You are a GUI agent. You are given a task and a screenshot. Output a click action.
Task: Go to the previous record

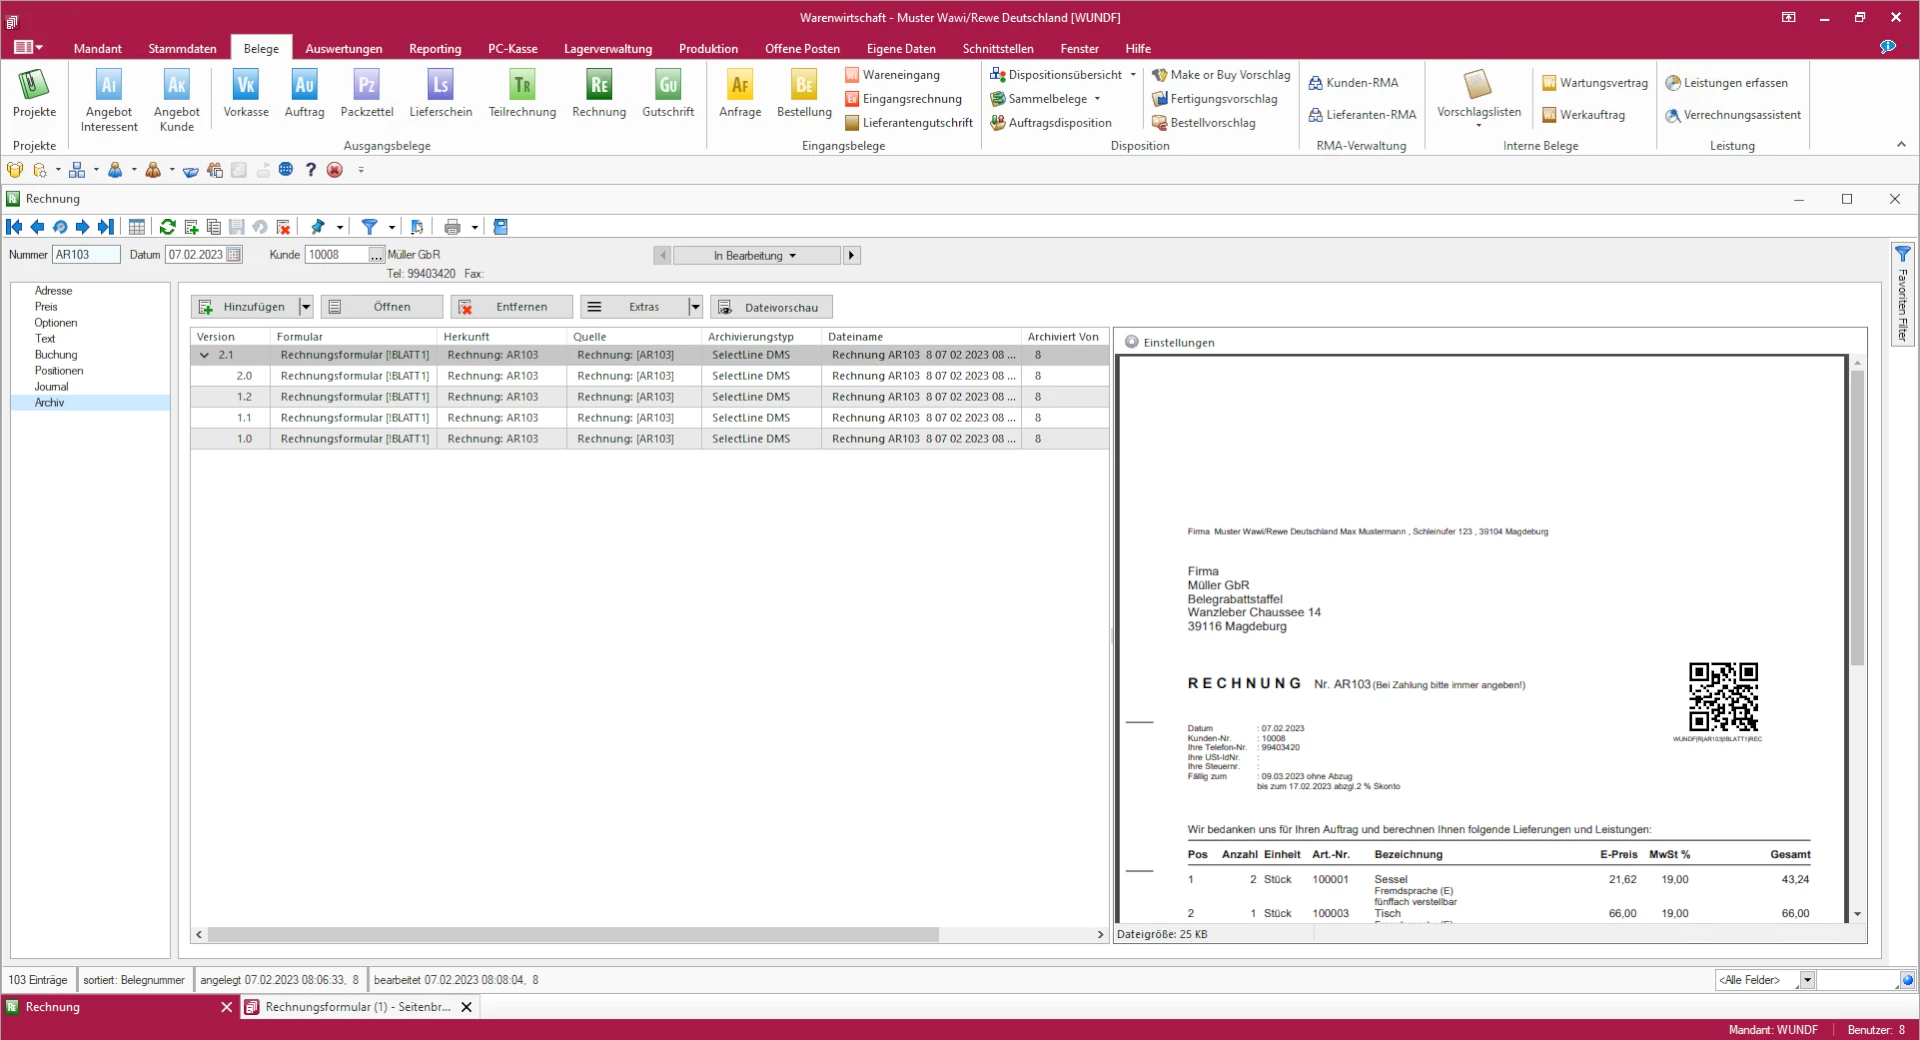coord(37,227)
